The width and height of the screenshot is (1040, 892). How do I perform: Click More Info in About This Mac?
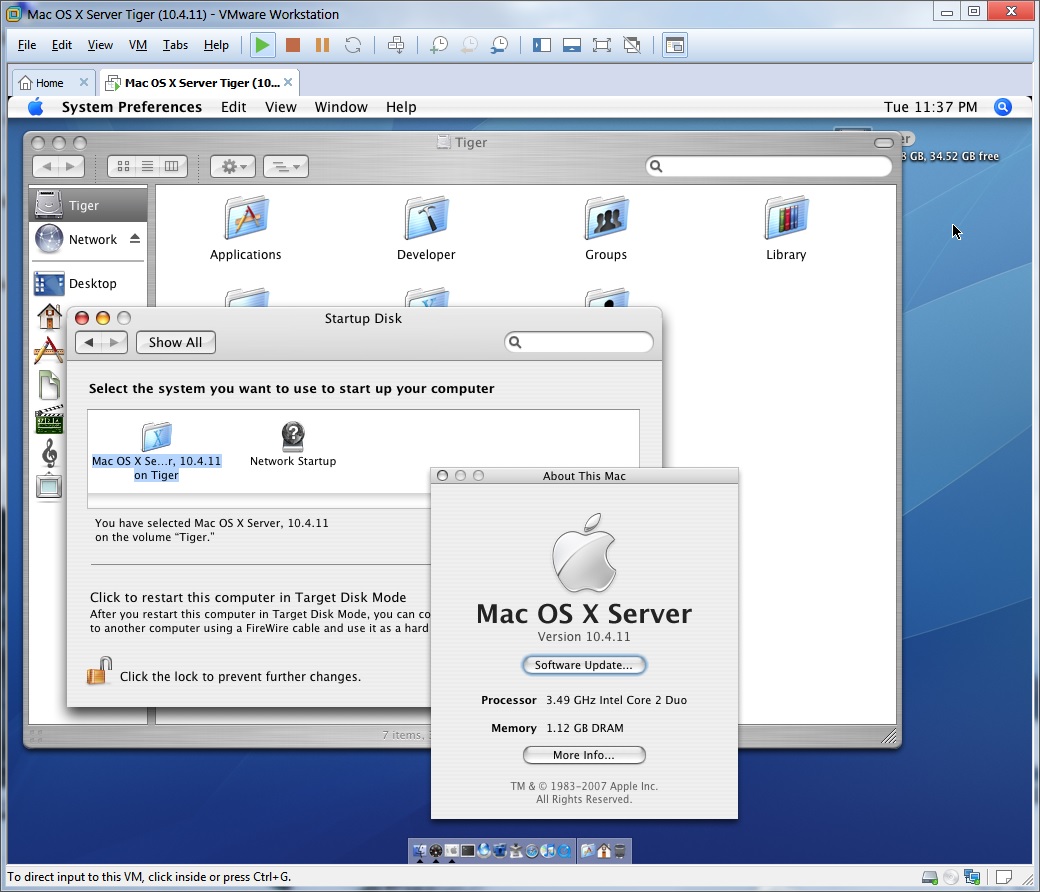[x=584, y=755]
